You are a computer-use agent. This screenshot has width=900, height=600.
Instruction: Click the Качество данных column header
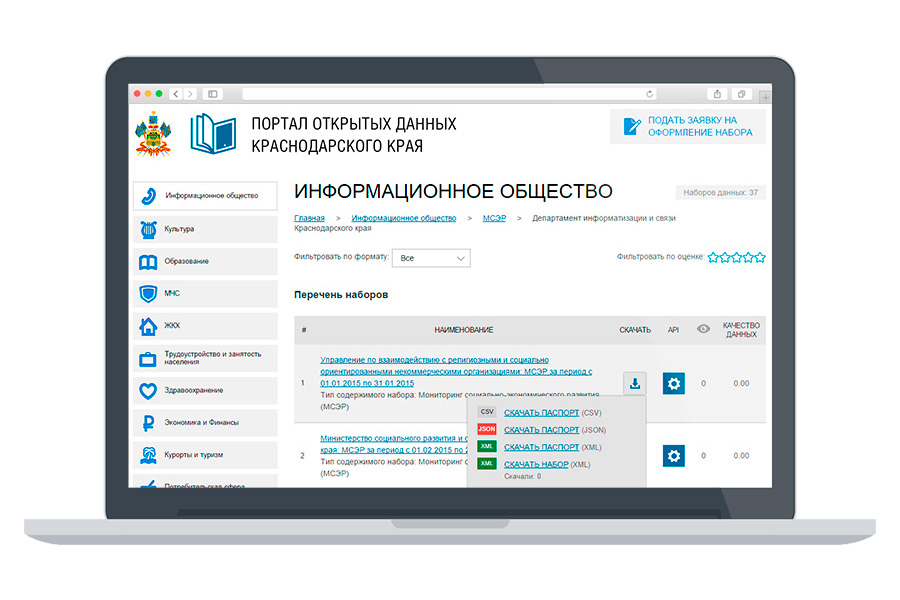(x=741, y=330)
